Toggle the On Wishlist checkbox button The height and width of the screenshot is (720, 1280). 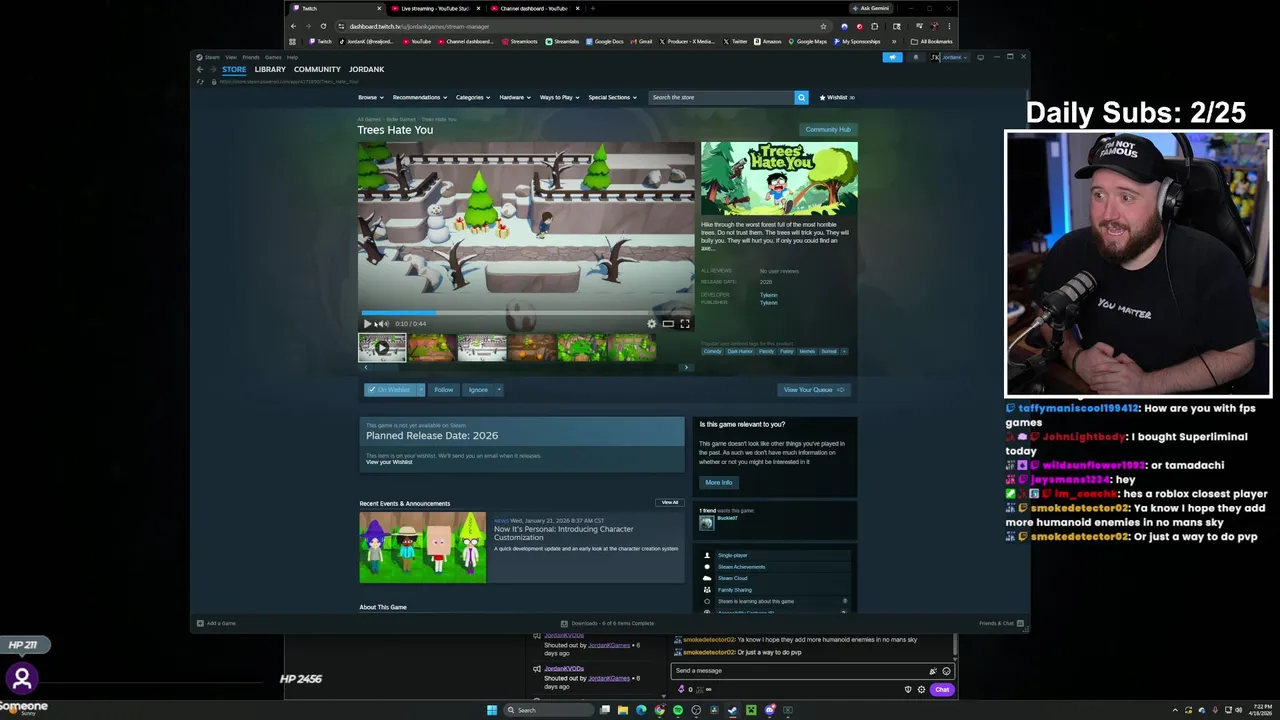389,390
